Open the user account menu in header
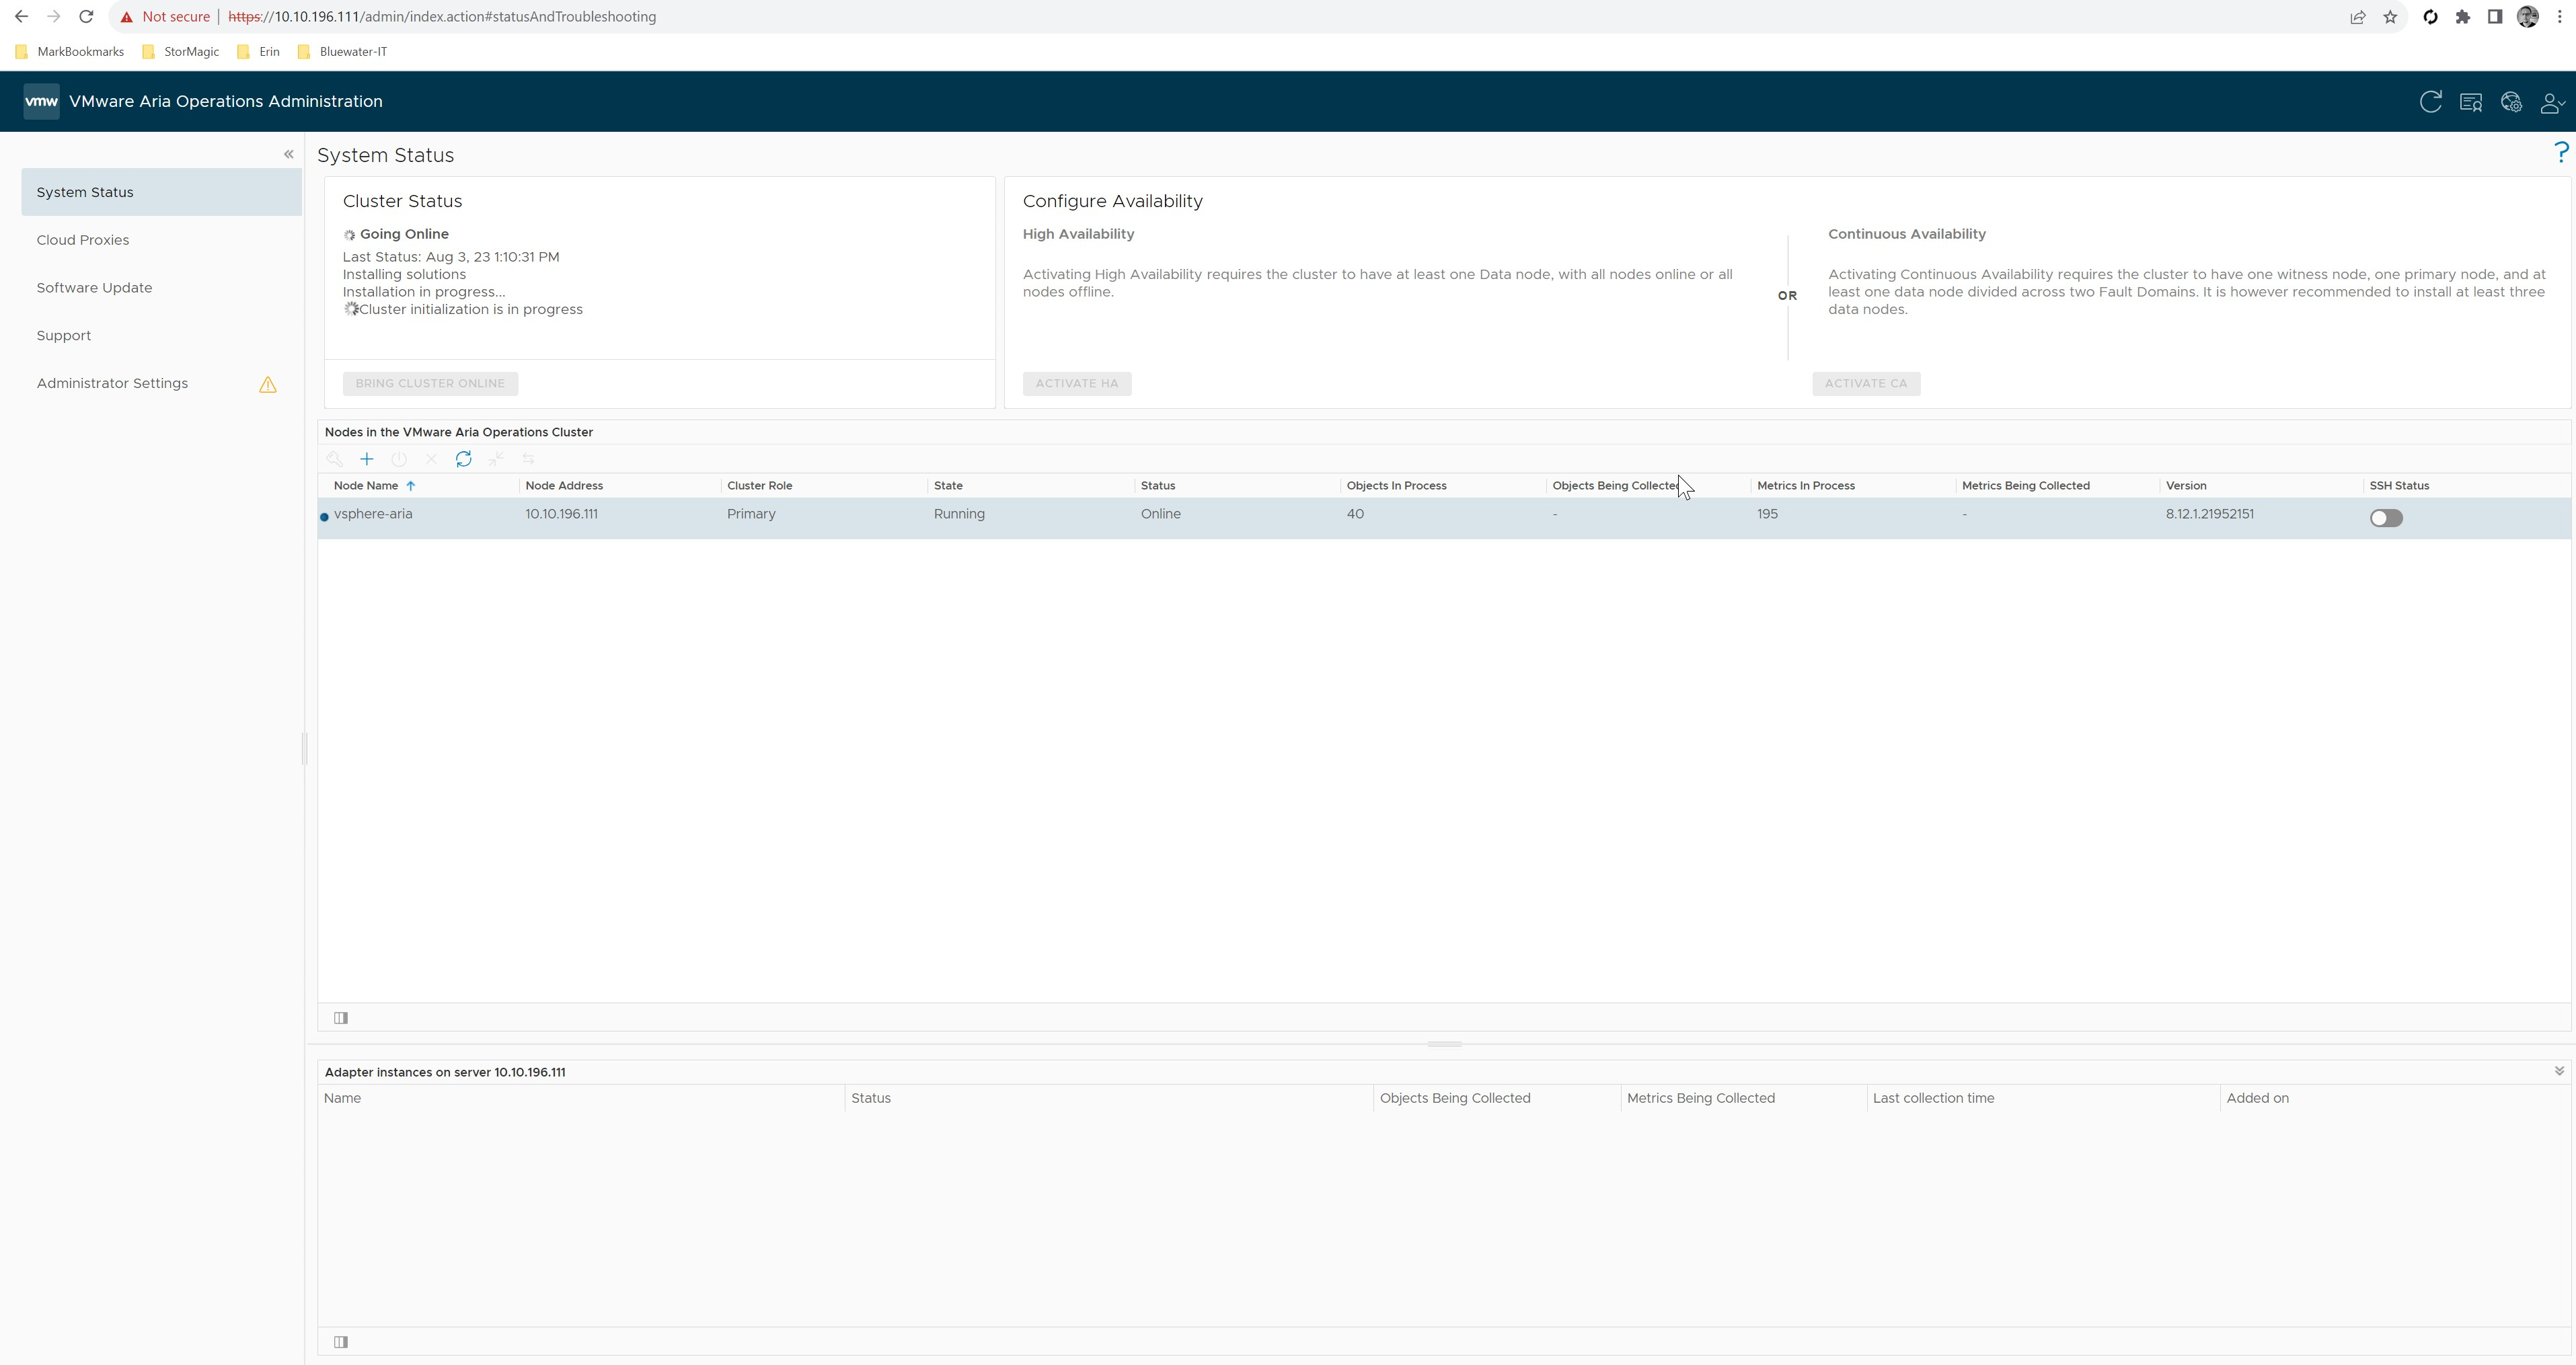 (2553, 102)
